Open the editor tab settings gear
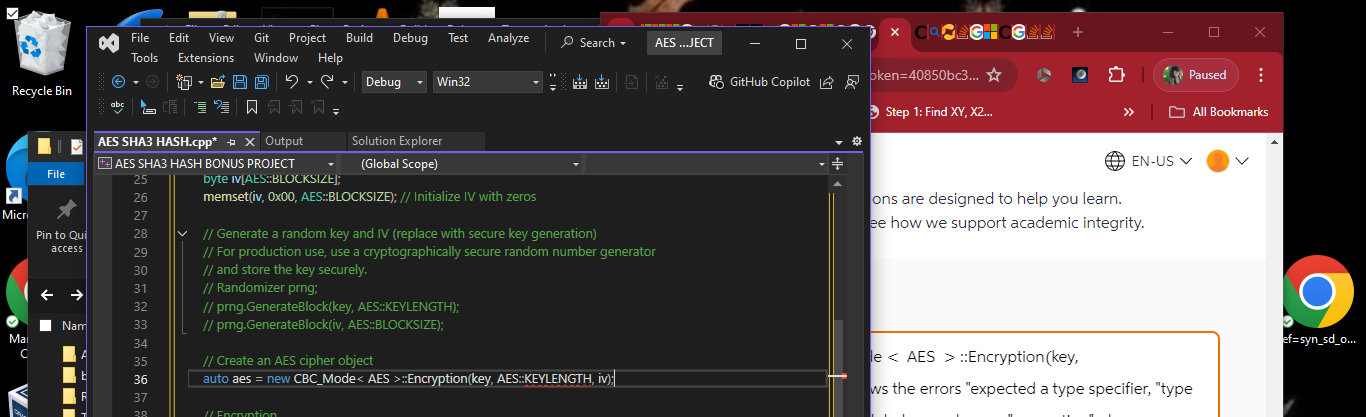This screenshot has height=417, width=1366. 856,142
